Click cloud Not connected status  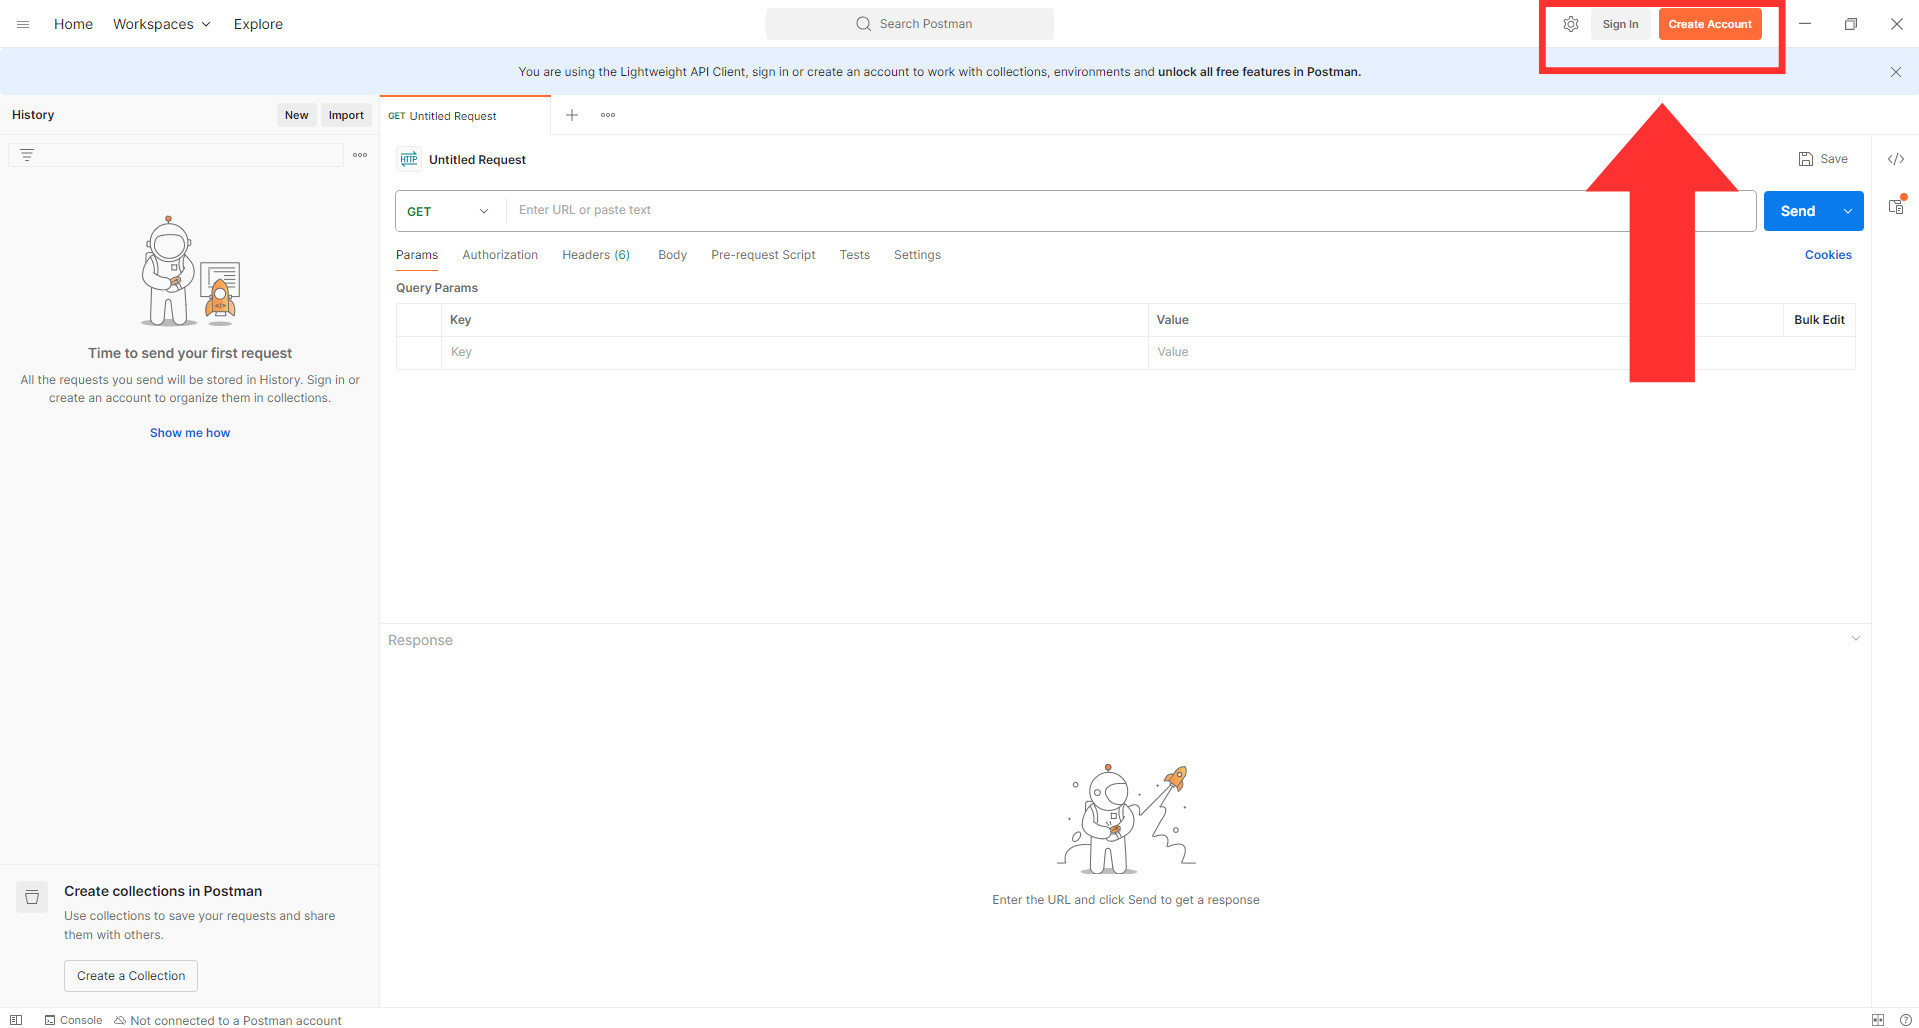click(x=228, y=1020)
